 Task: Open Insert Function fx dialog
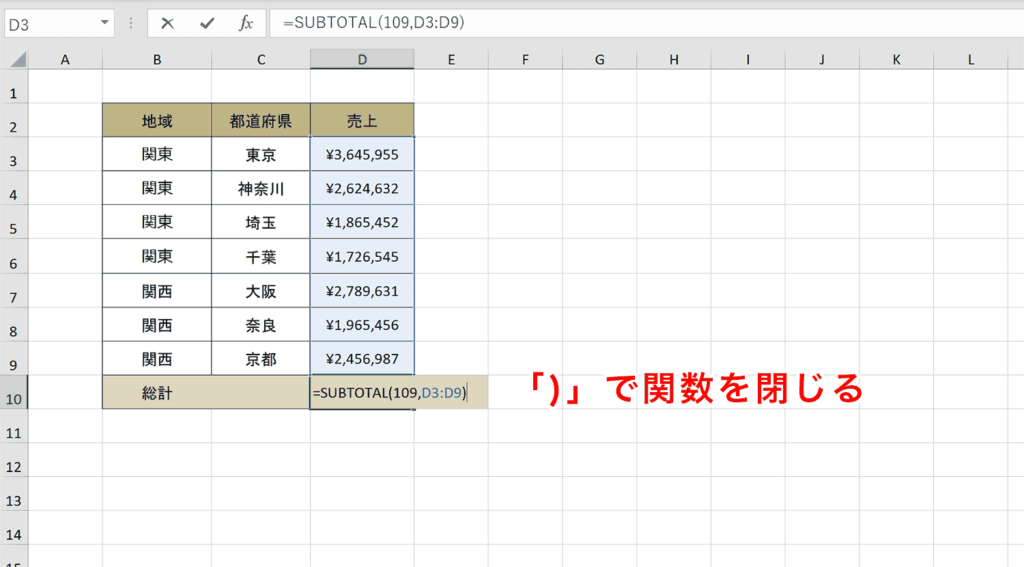click(x=246, y=24)
